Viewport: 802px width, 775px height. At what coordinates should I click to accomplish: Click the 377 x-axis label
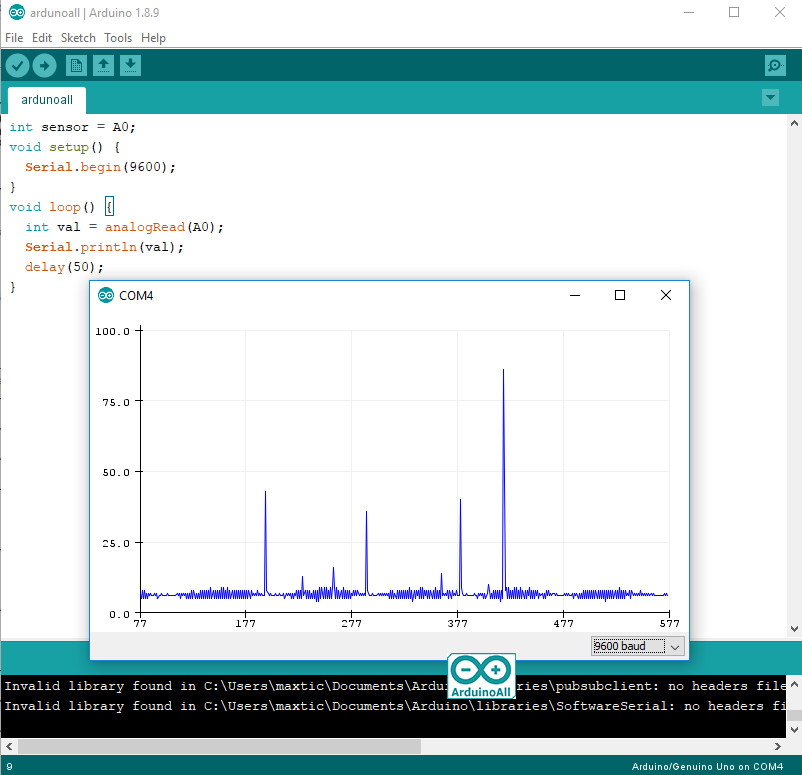click(457, 623)
